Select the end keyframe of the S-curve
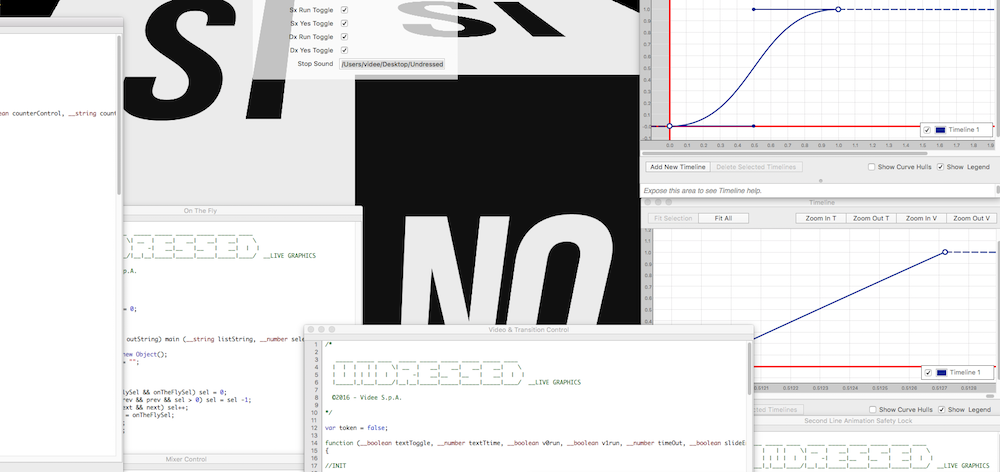Image resolution: width=1000 pixels, height=472 pixels. 838,9
